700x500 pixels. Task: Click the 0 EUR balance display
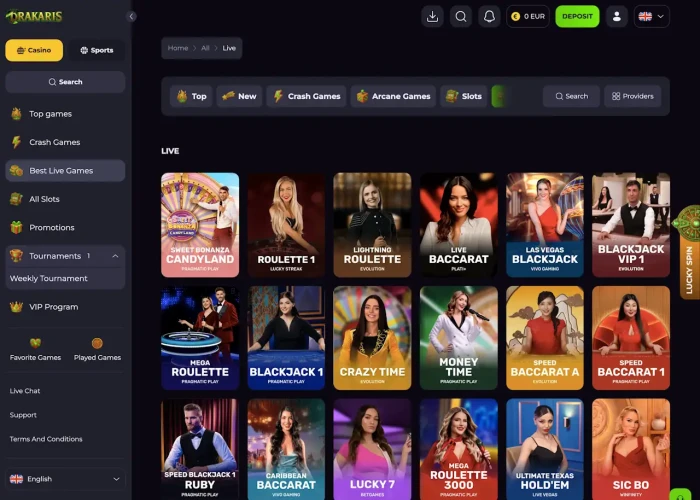click(x=528, y=17)
